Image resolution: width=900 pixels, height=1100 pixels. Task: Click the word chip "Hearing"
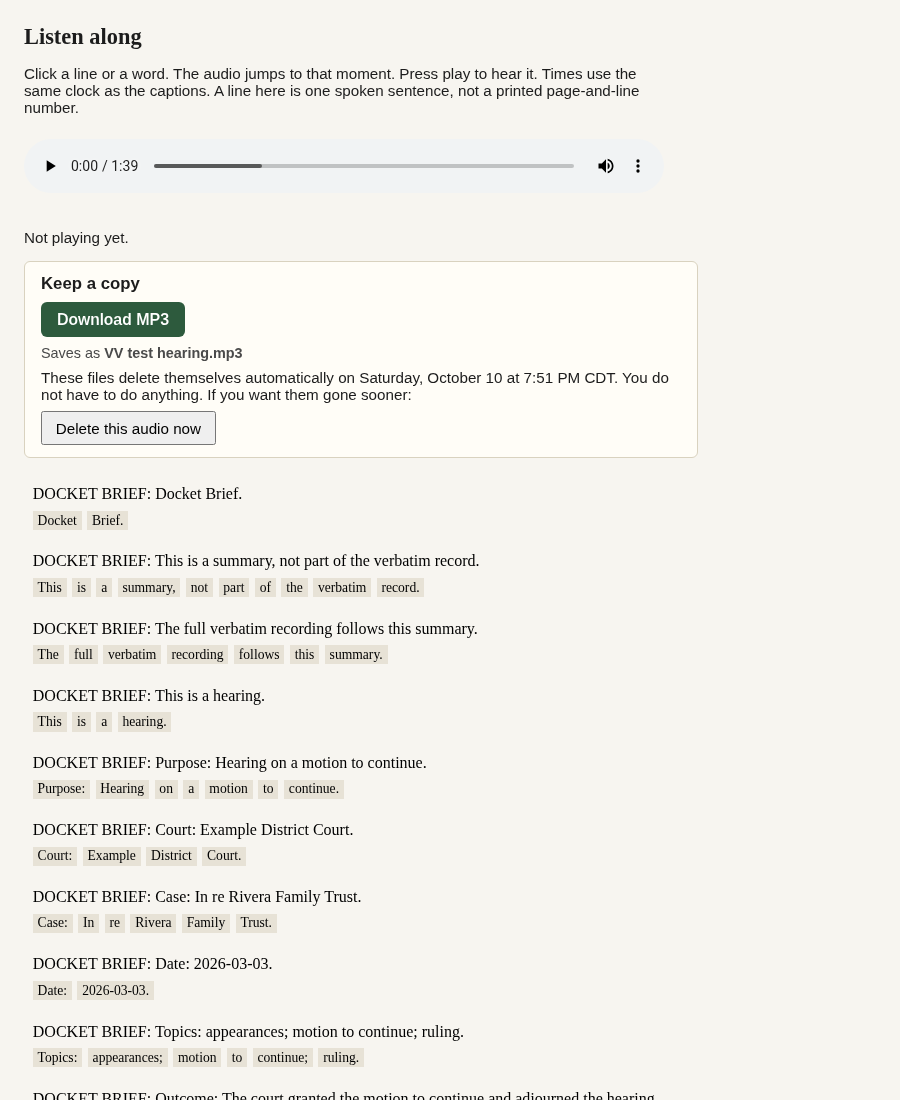[x=122, y=789]
